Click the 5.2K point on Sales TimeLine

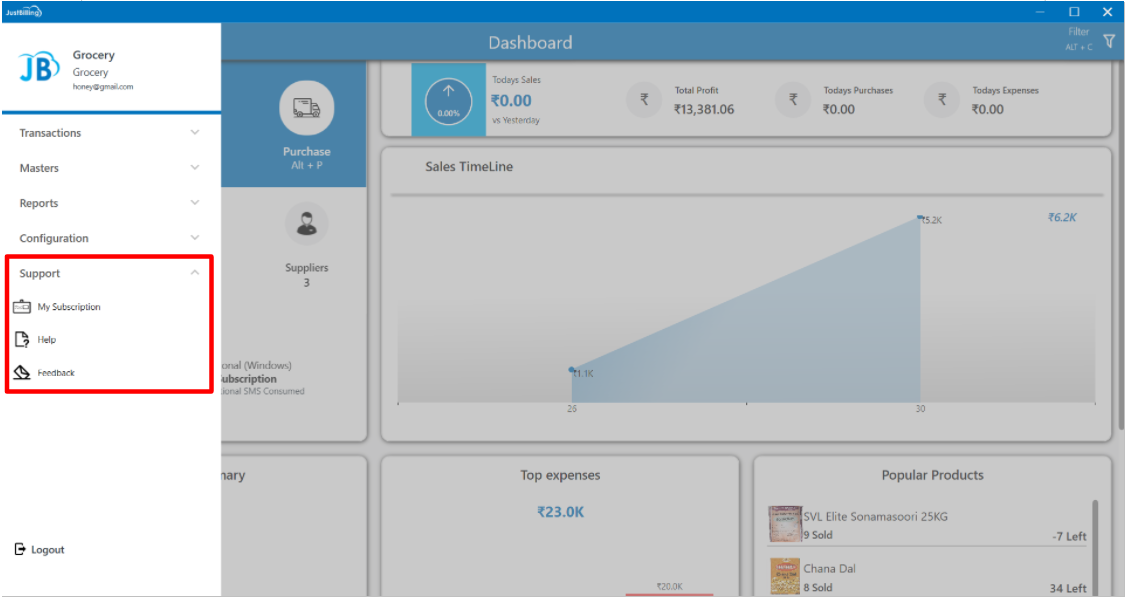coord(920,217)
